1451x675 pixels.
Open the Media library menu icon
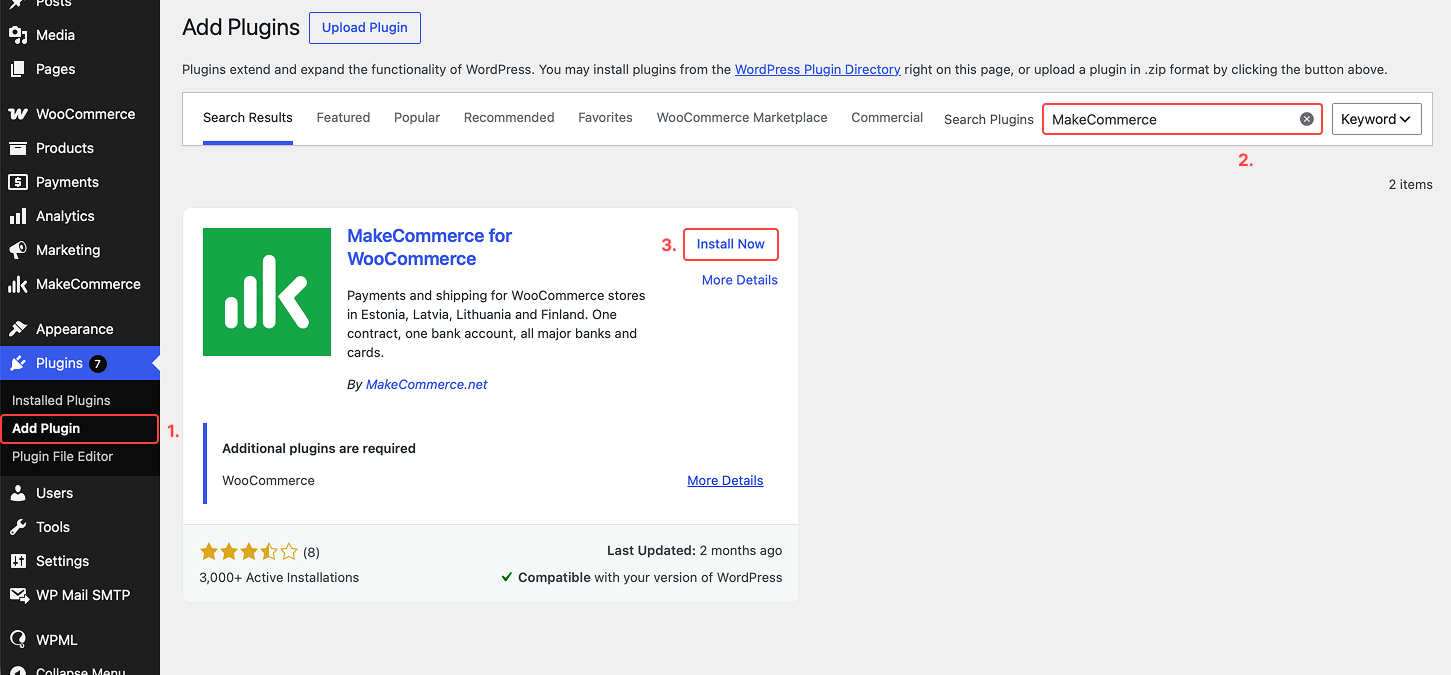coord(18,35)
